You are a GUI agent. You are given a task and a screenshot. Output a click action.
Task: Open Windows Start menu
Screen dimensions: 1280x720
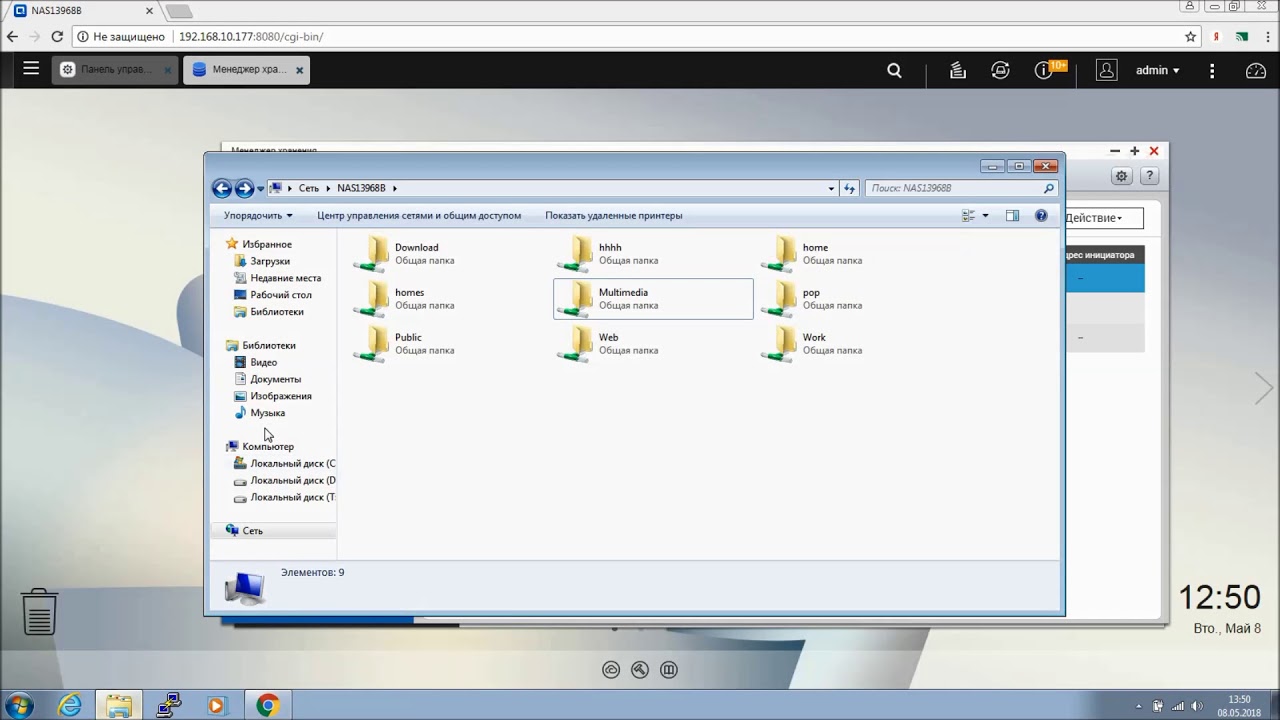[x=19, y=705]
